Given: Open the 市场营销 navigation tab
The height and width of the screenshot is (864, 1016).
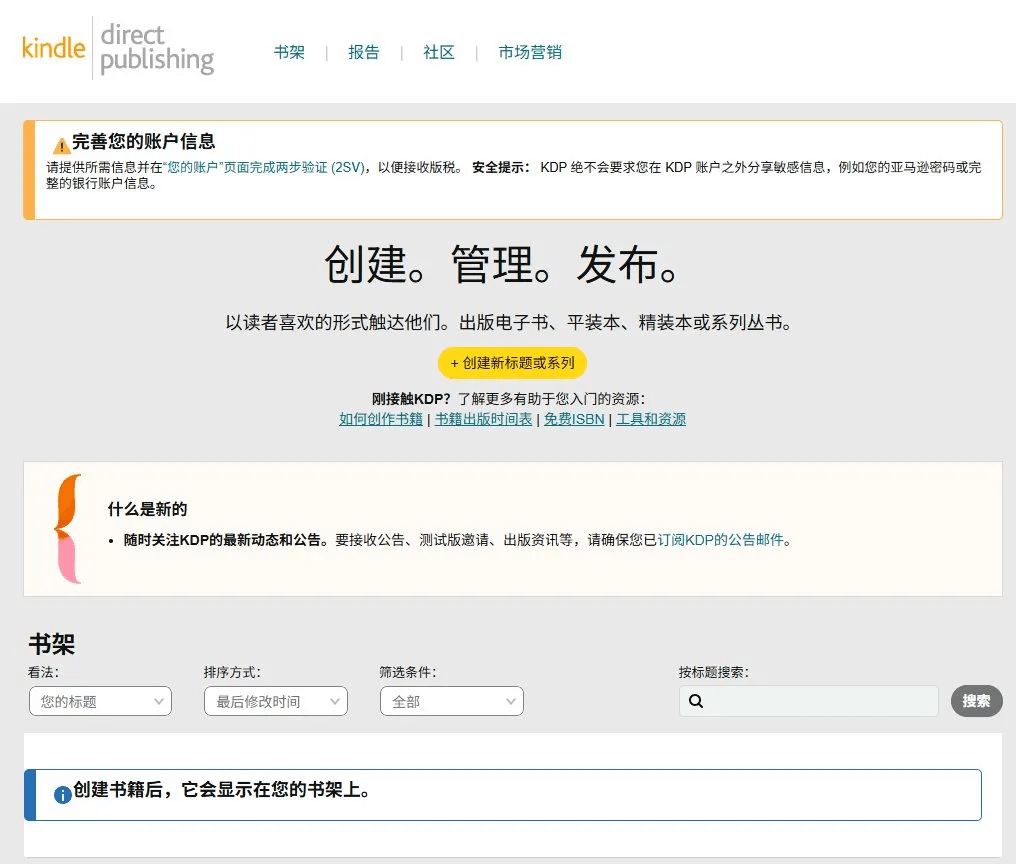Looking at the screenshot, I should pyautogui.click(x=529, y=52).
